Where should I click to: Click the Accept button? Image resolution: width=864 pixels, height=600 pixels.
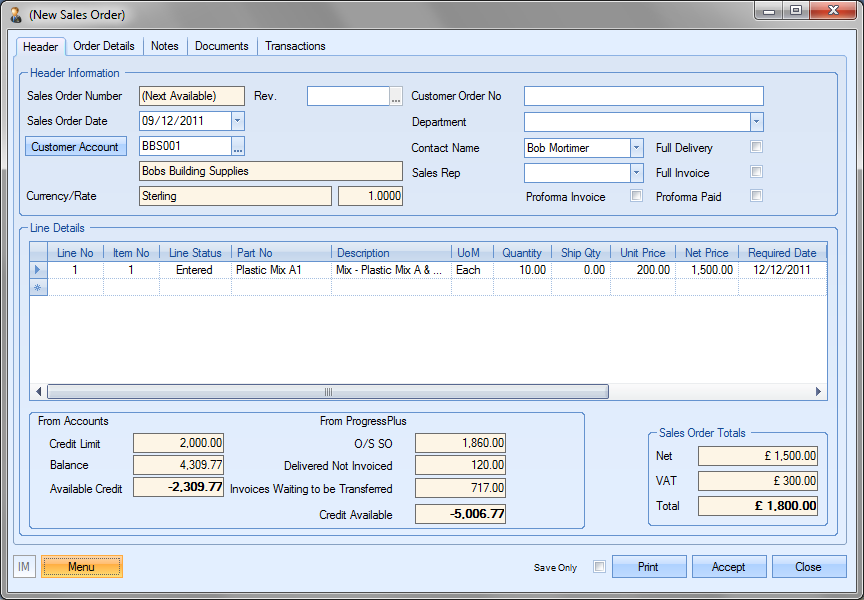click(729, 567)
